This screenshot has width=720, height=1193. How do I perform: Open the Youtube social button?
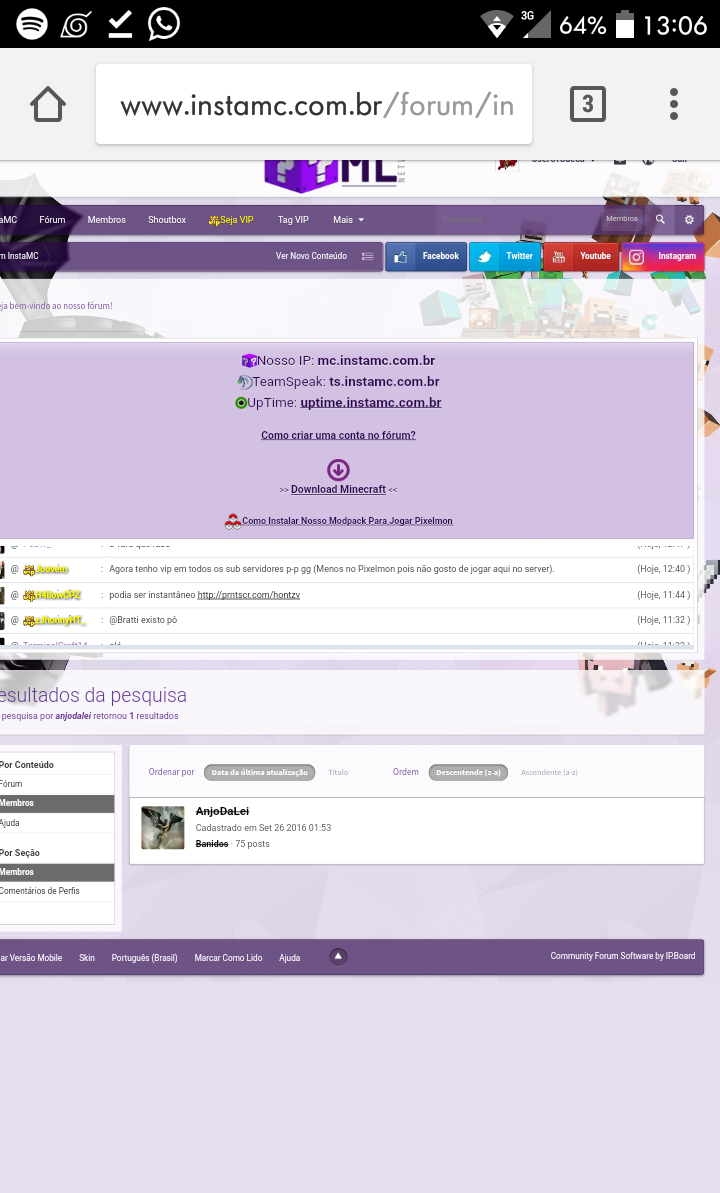click(x=581, y=256)
